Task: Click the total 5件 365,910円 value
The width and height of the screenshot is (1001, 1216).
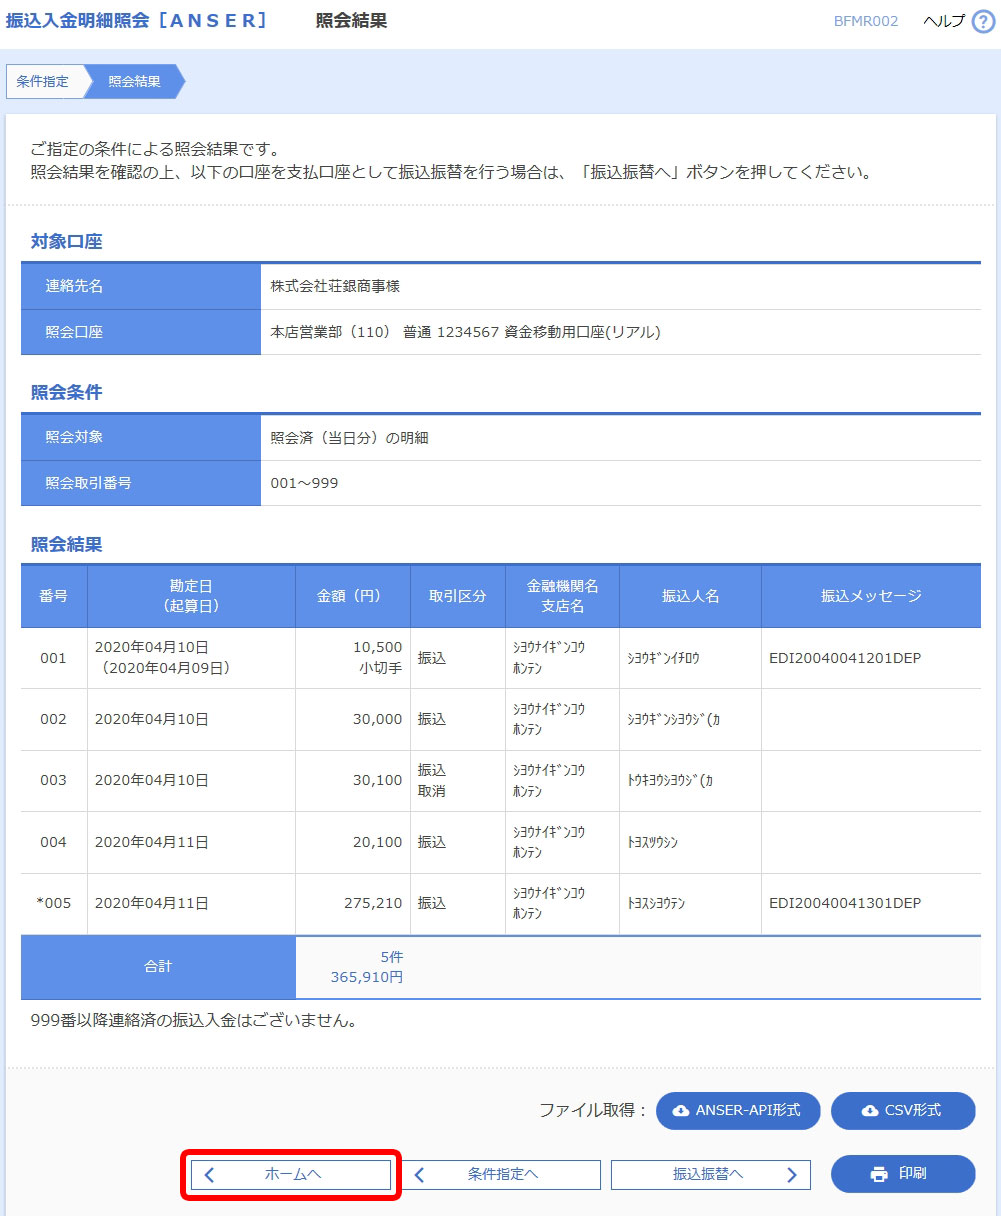Action: pos(367,967)
